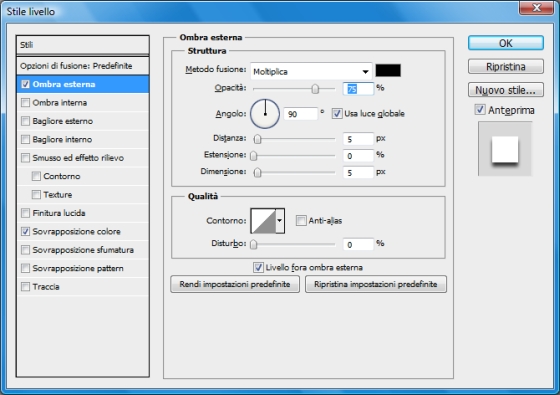The image size is (560, 395).
Task: Click the Opacità slider handle
Action: [315, 89]
